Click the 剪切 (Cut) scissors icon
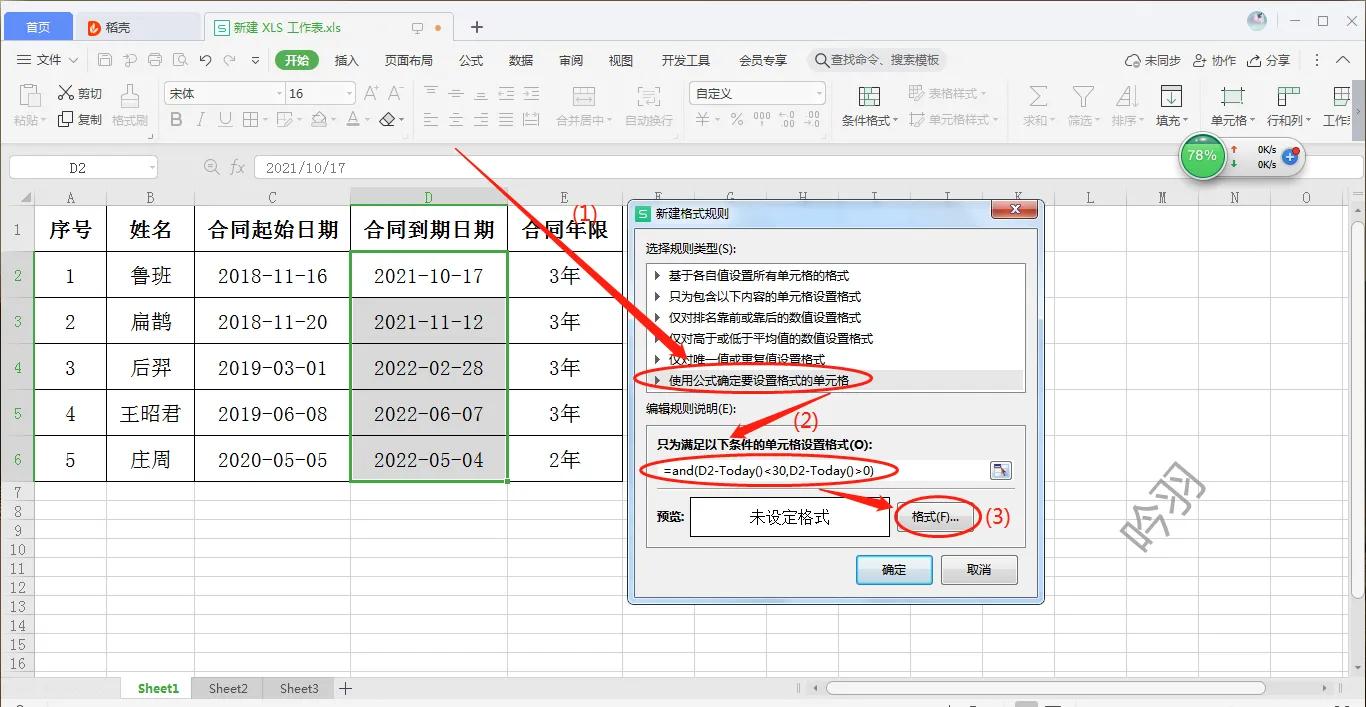 point(66,93)
